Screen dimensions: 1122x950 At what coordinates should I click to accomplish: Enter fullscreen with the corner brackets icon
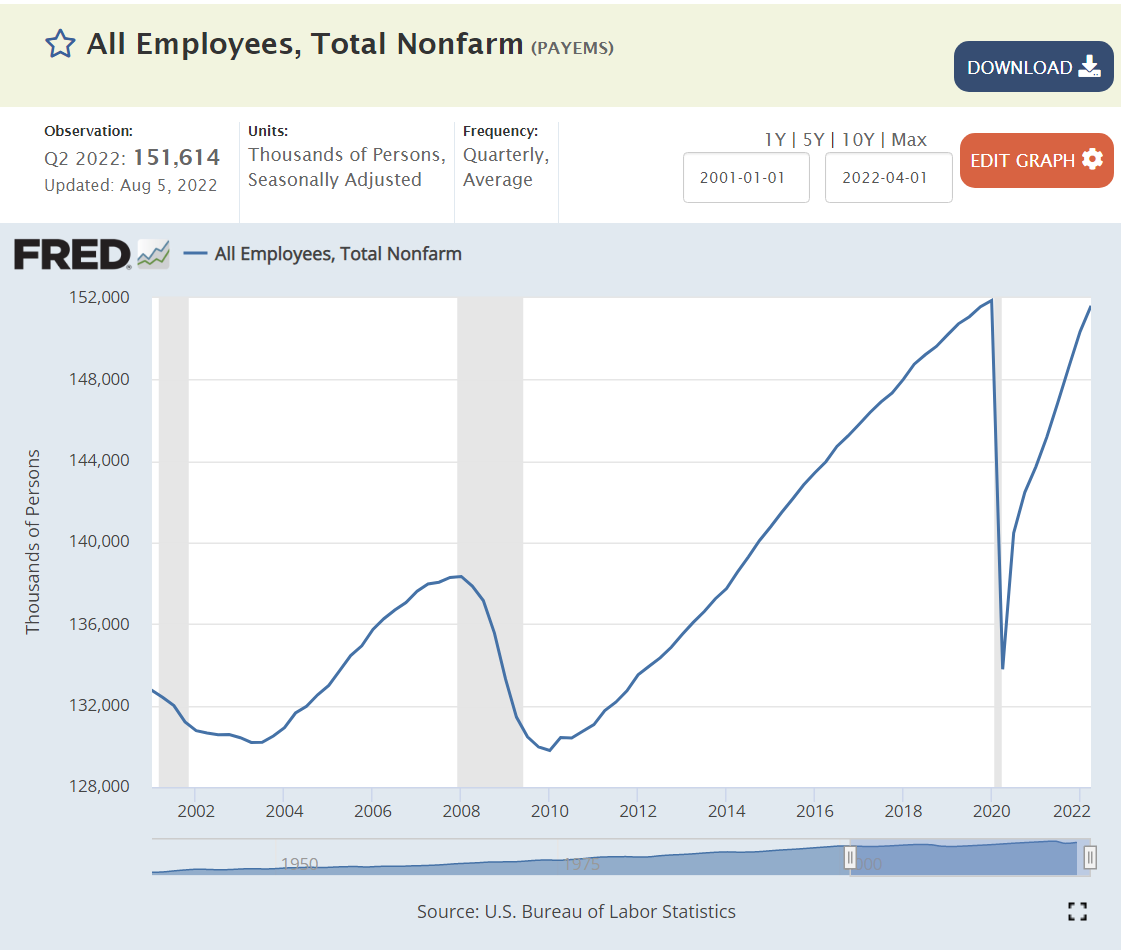pyautogui.click(x=1077, y=911)
